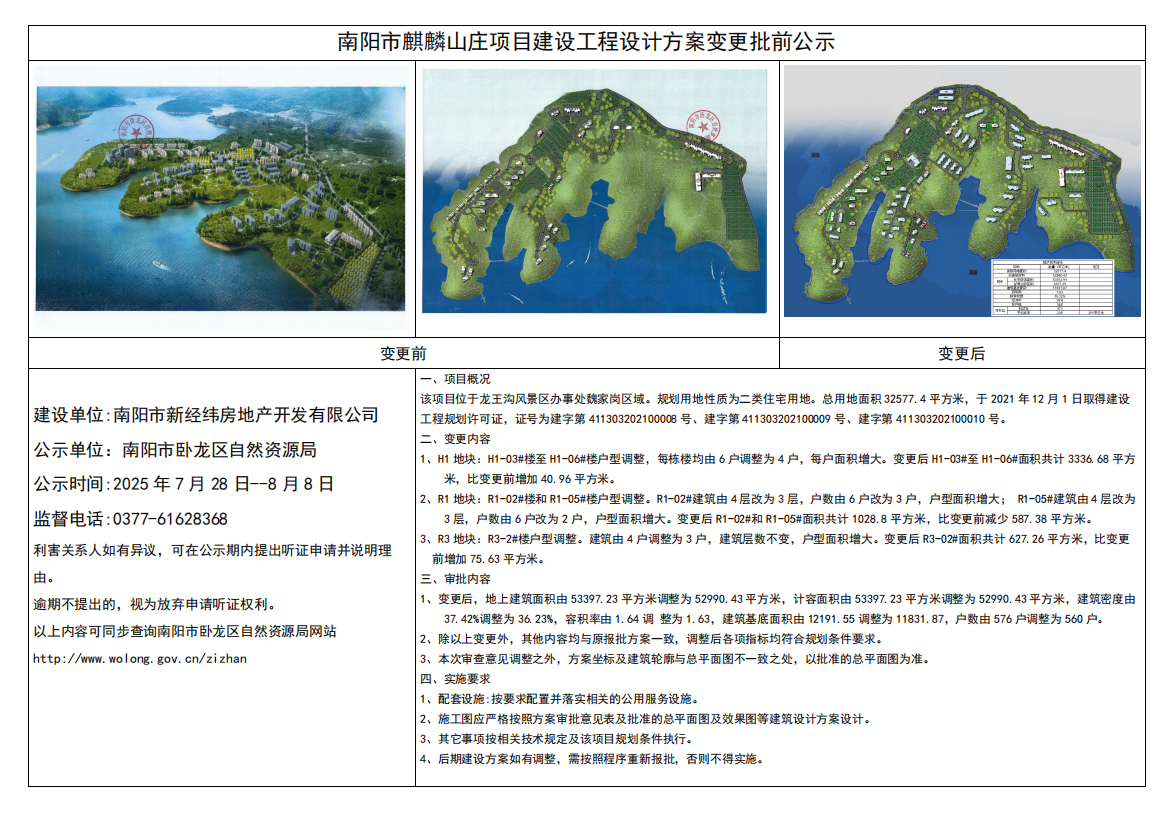Click the 施工图应严格按照方案审批意见表 line
The height and width of the screenshot is (827, 1174).
646,718
